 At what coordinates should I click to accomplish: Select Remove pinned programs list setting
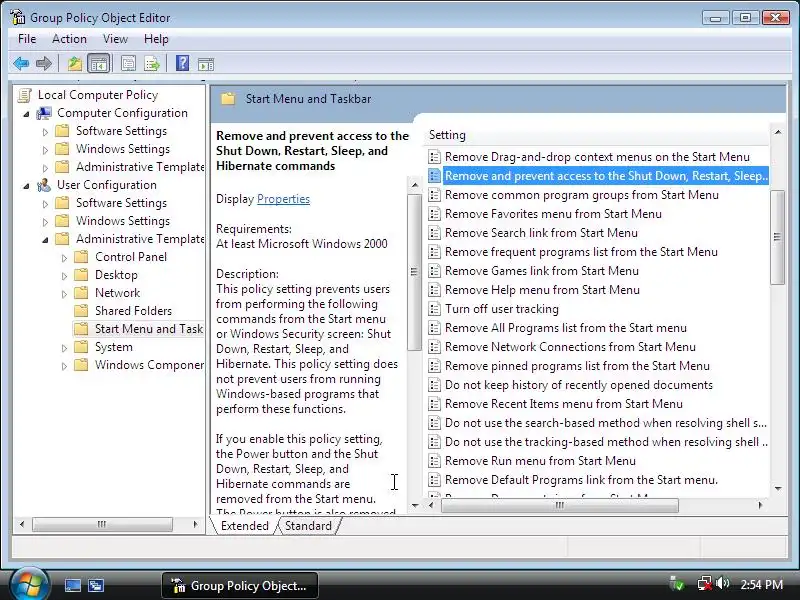pyautogui.click(x=577, y=366)
